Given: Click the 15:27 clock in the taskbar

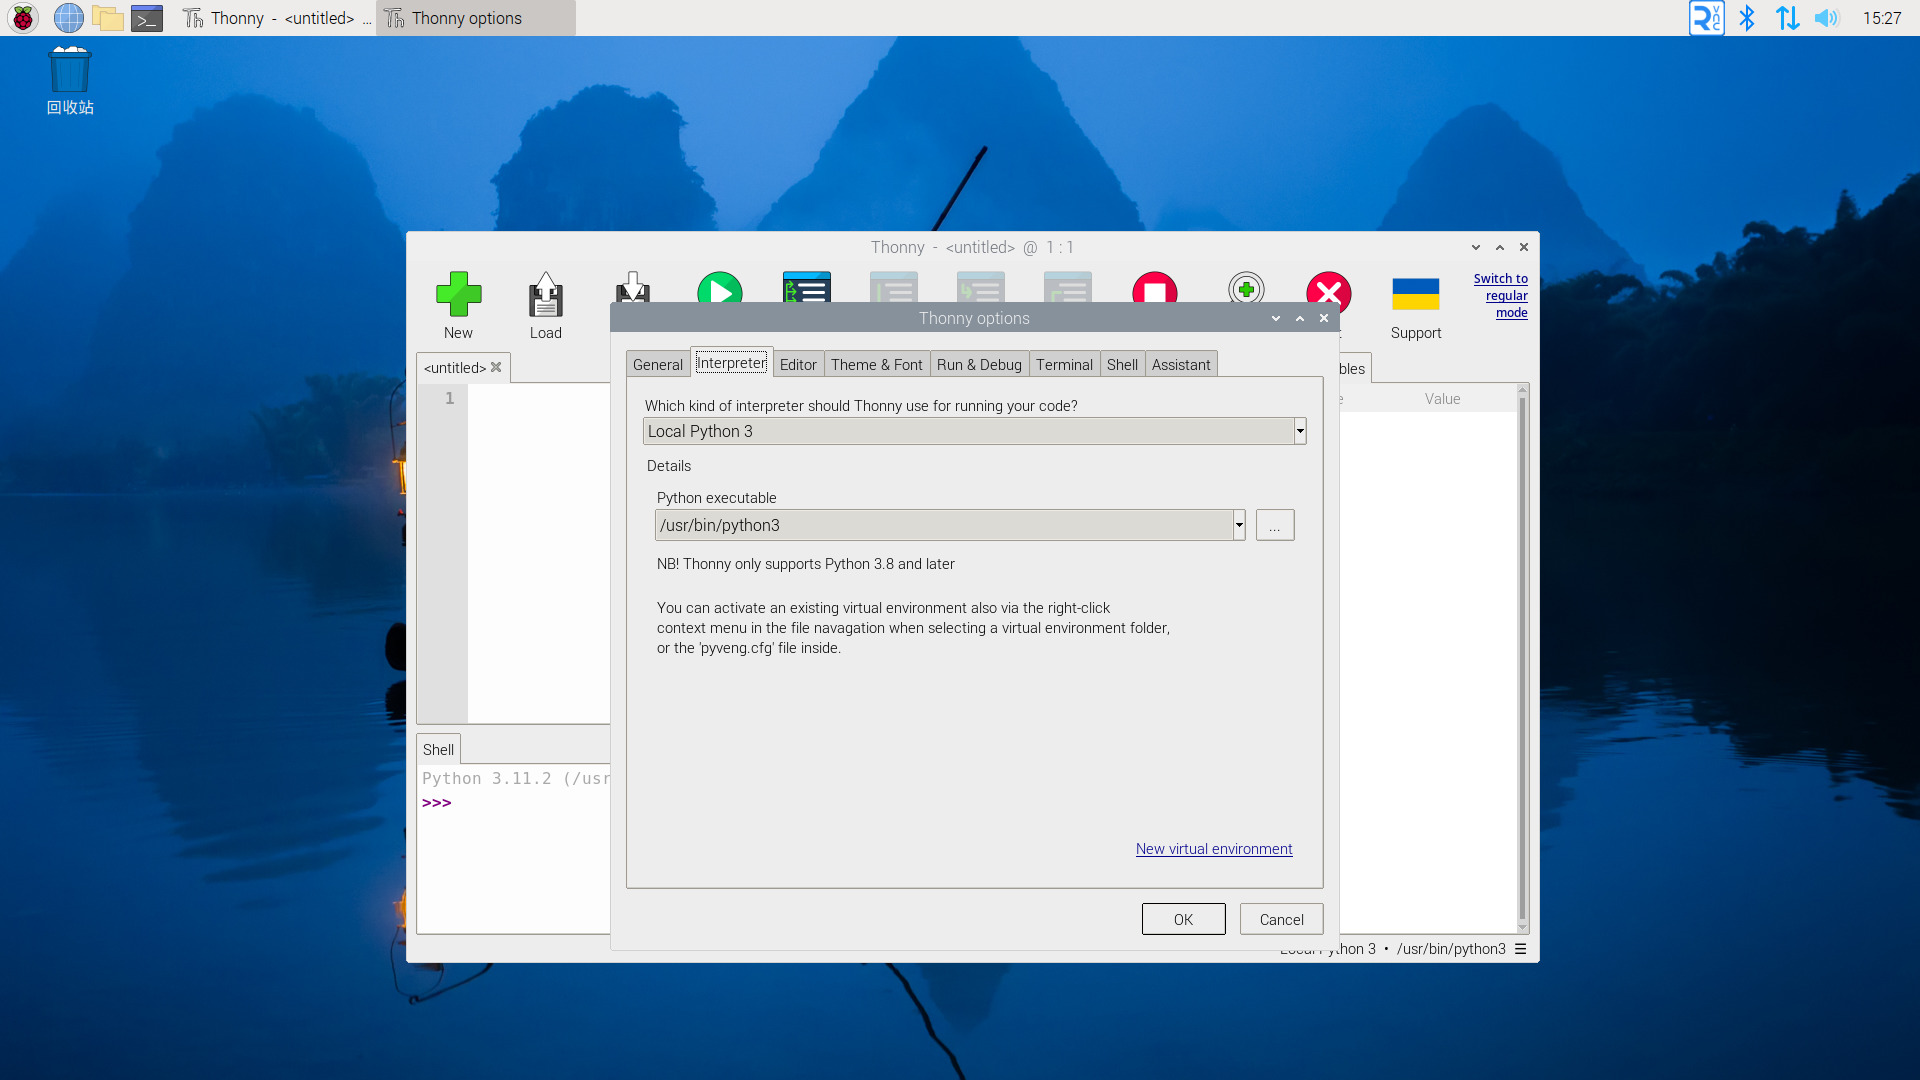Looking at the screenshot, I should point(1882,18).
